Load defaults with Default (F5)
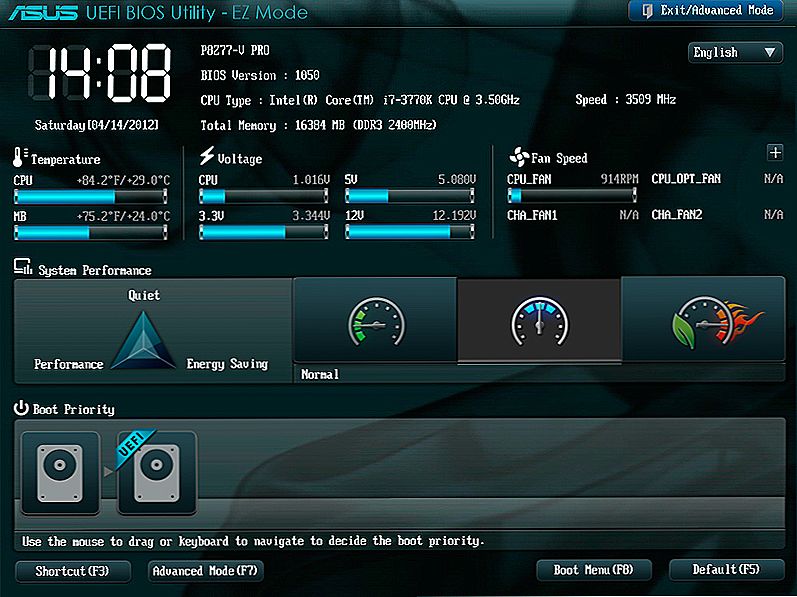 [726, 570]
